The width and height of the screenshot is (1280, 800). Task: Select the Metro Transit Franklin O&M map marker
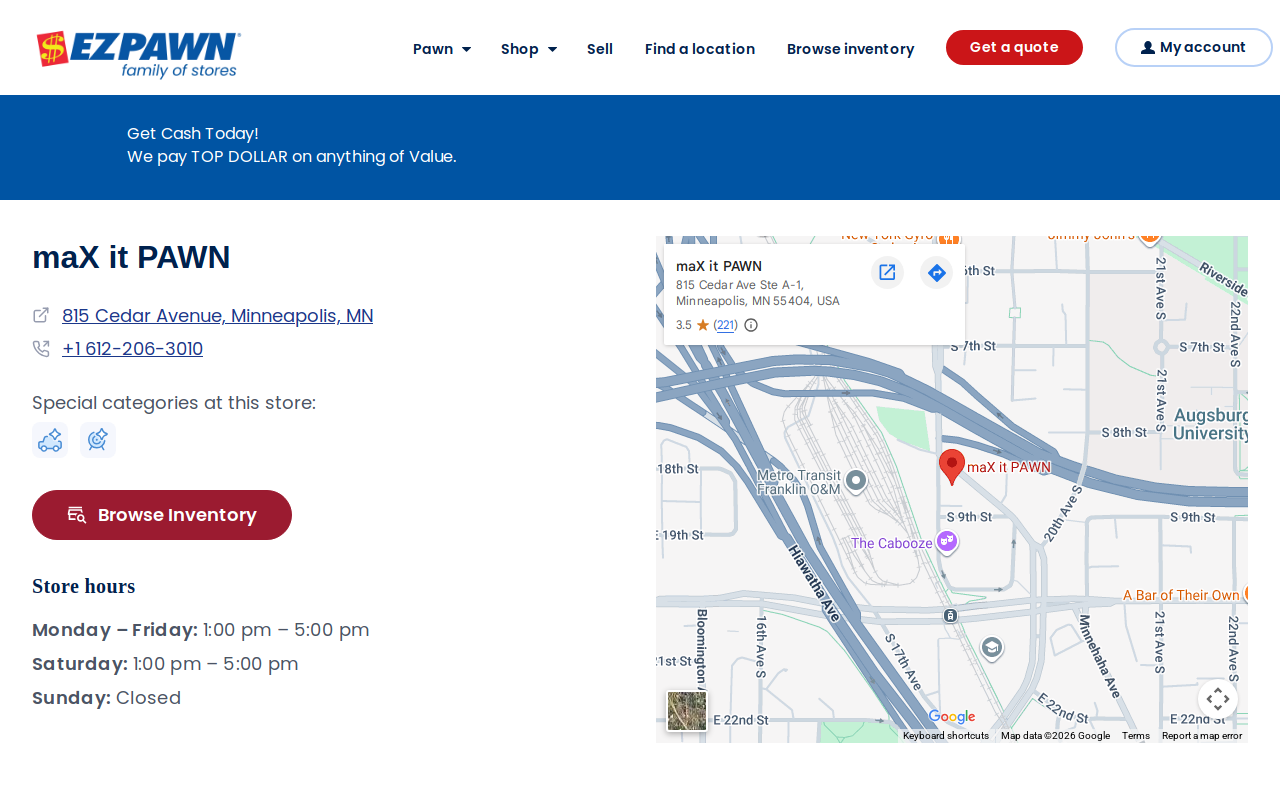click(x=856, y=481)
